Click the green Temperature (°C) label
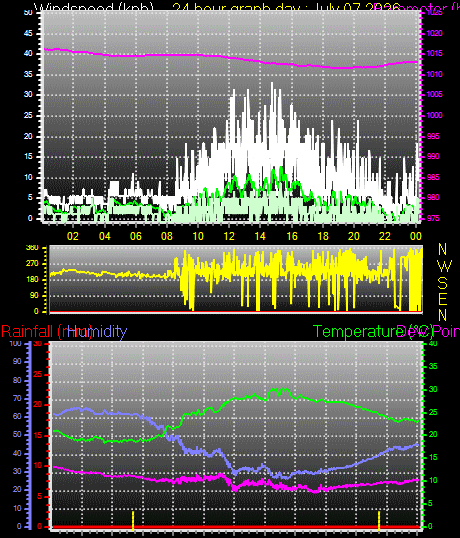 coord(373,332)
